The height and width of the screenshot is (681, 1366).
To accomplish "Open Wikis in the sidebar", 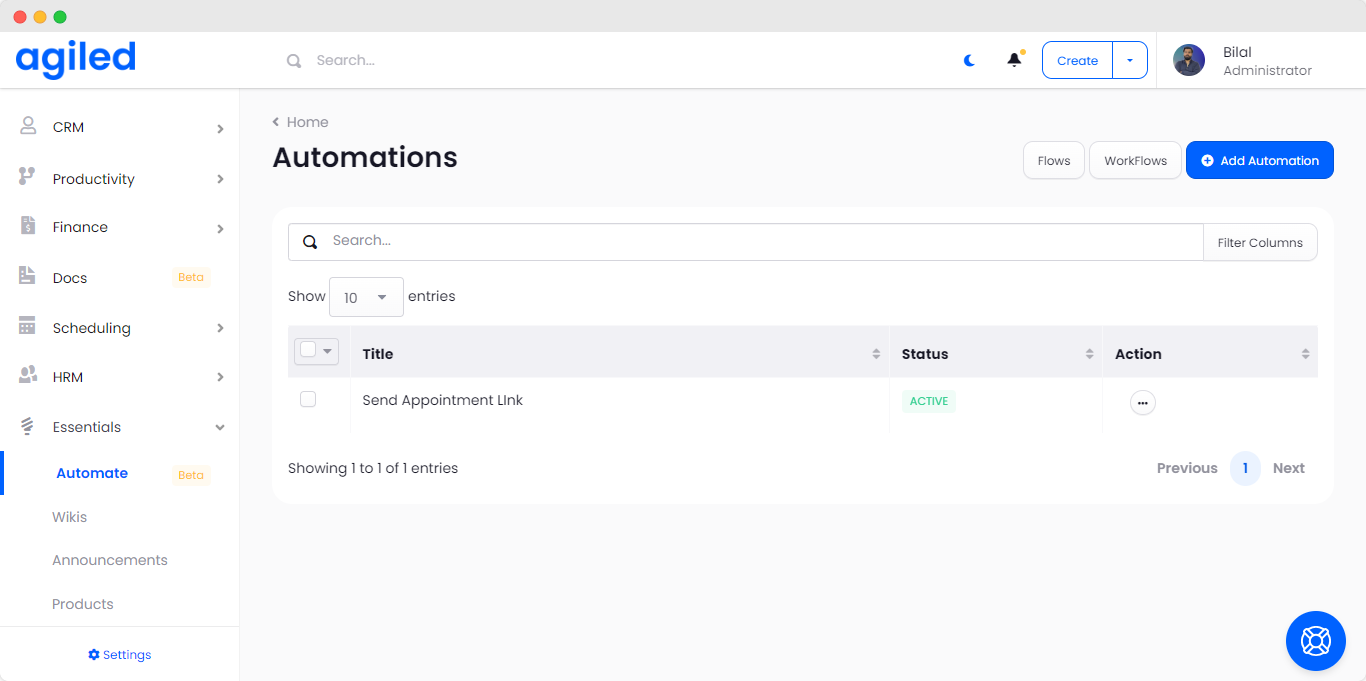I will coord(70,517).
